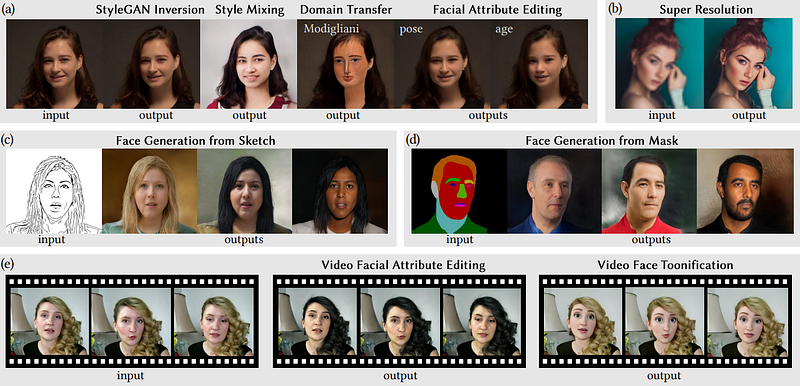Click the "StyleGAN Inversion" heading
Viewport: 800px width, 386px height.
click(x=150, y=9)
